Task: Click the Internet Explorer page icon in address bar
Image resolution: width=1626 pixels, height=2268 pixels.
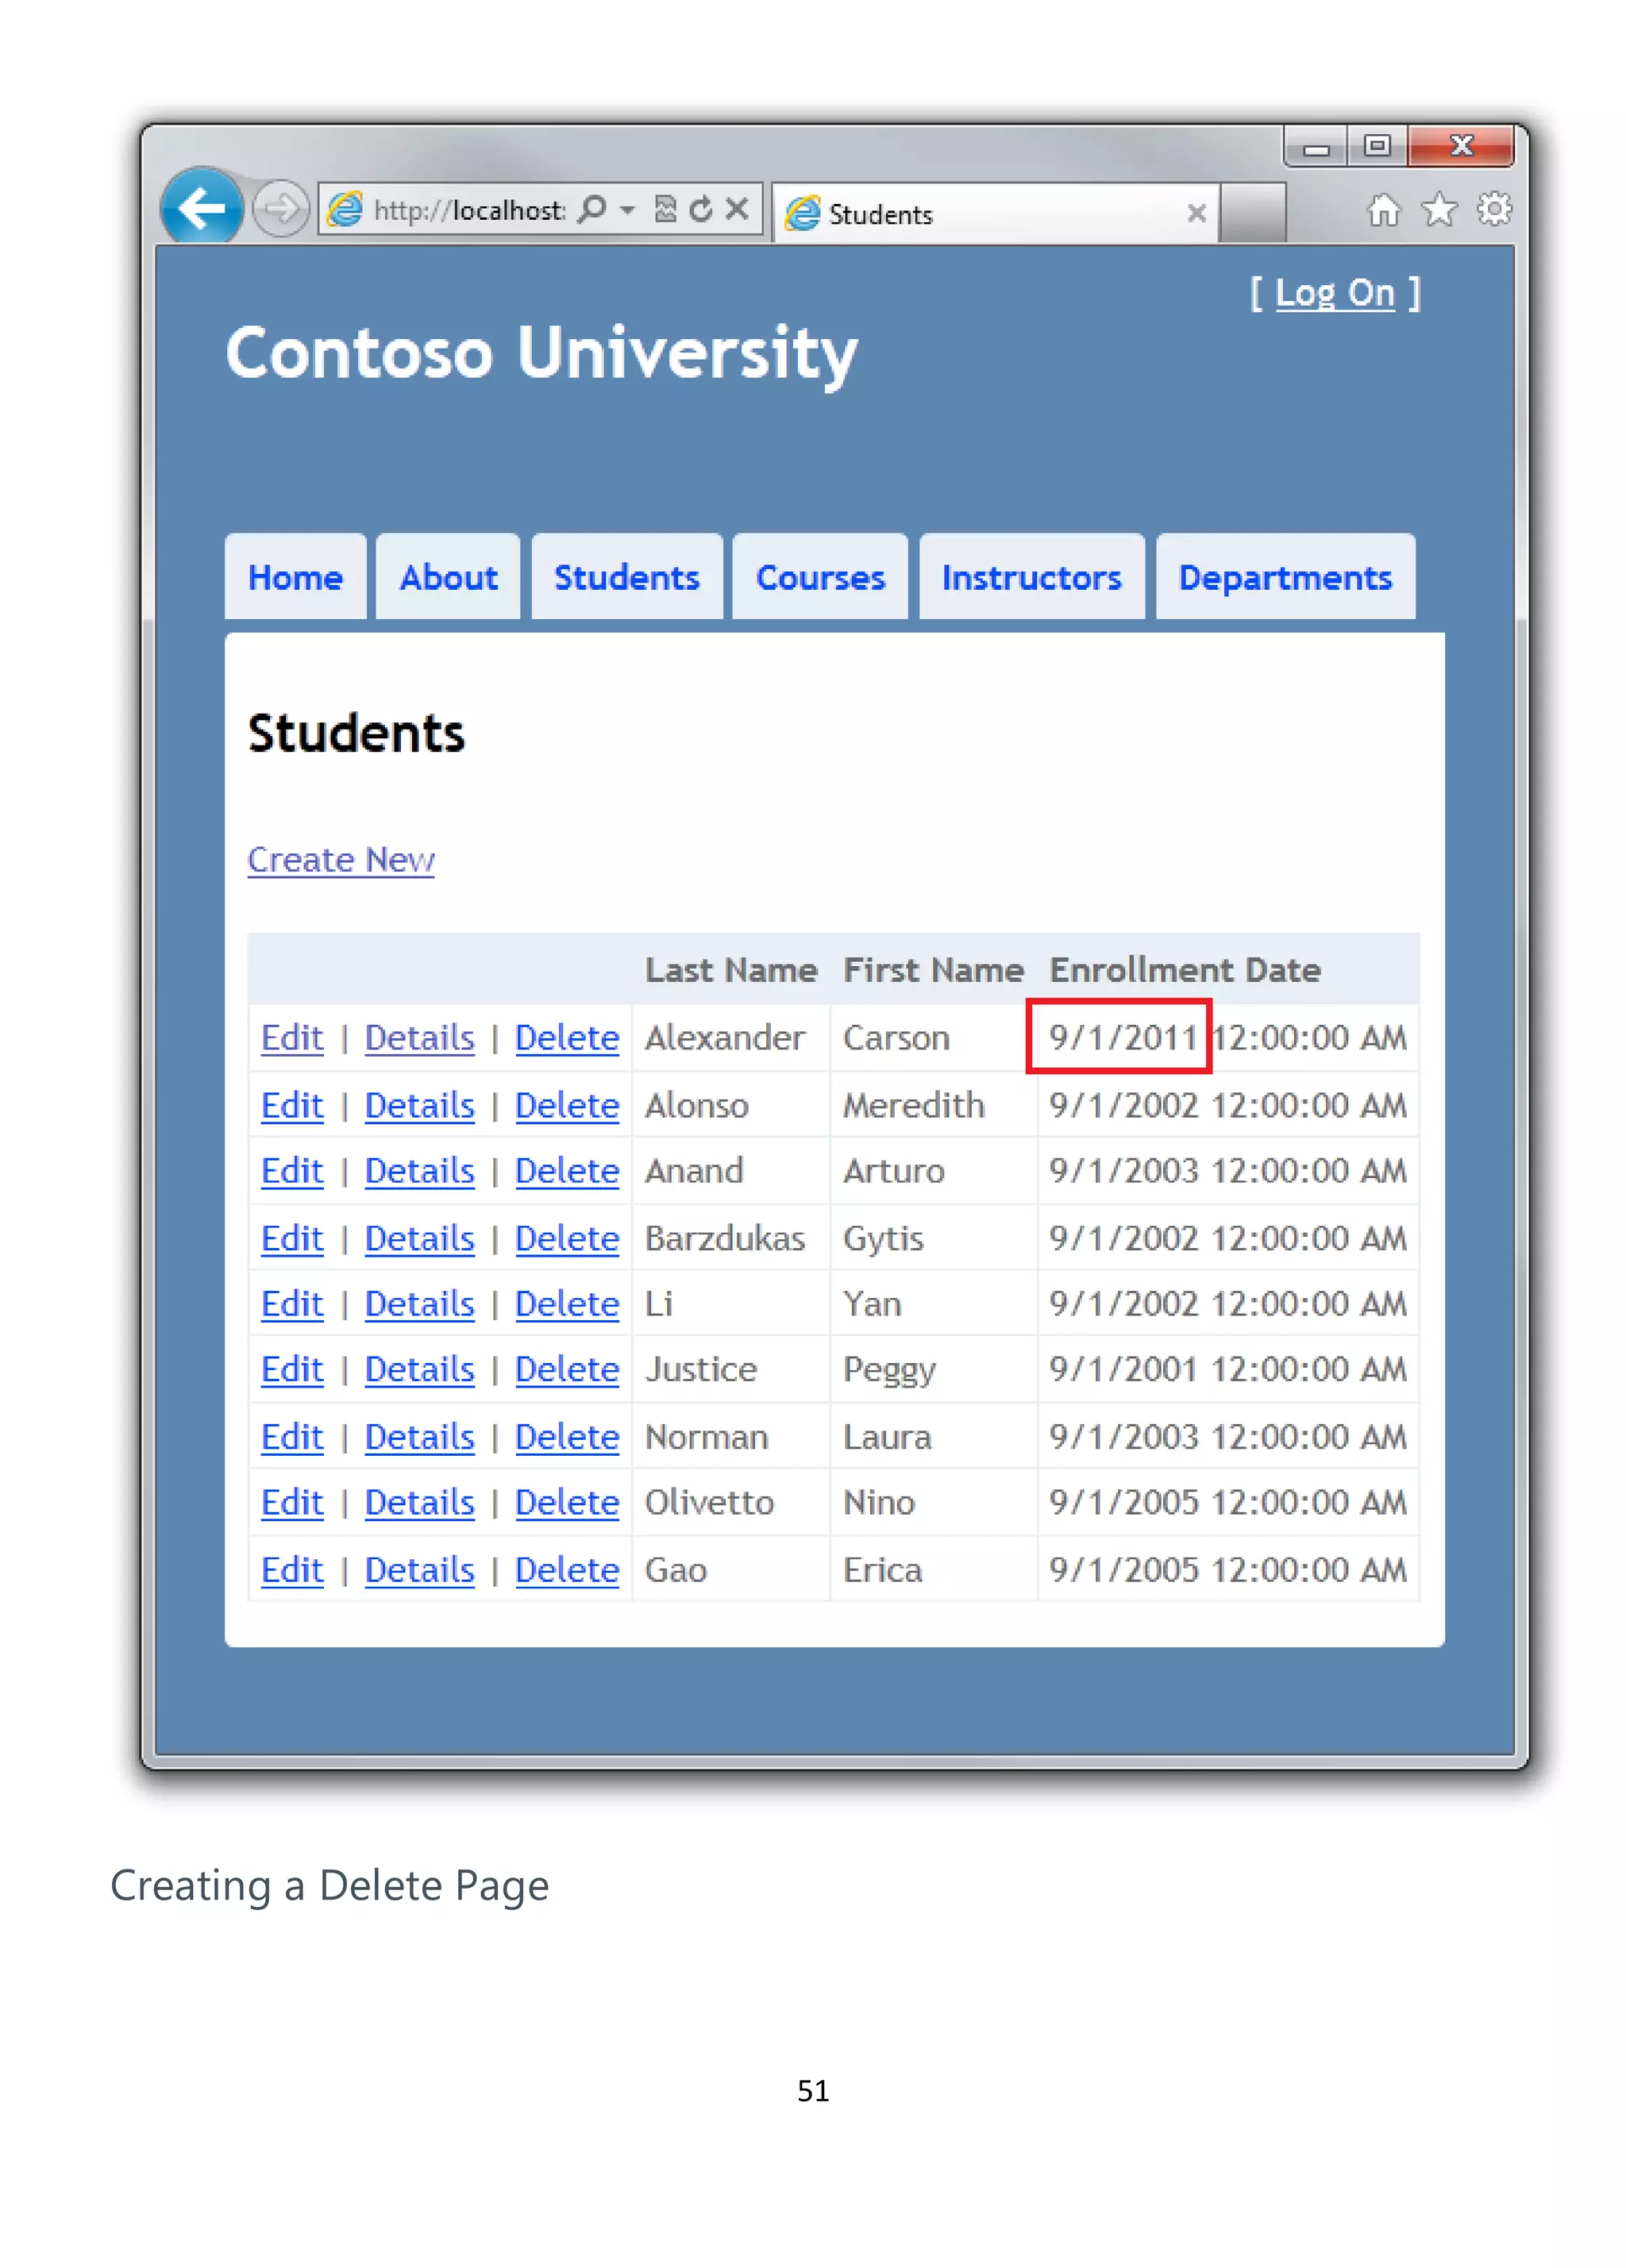Action: [346, 209]
